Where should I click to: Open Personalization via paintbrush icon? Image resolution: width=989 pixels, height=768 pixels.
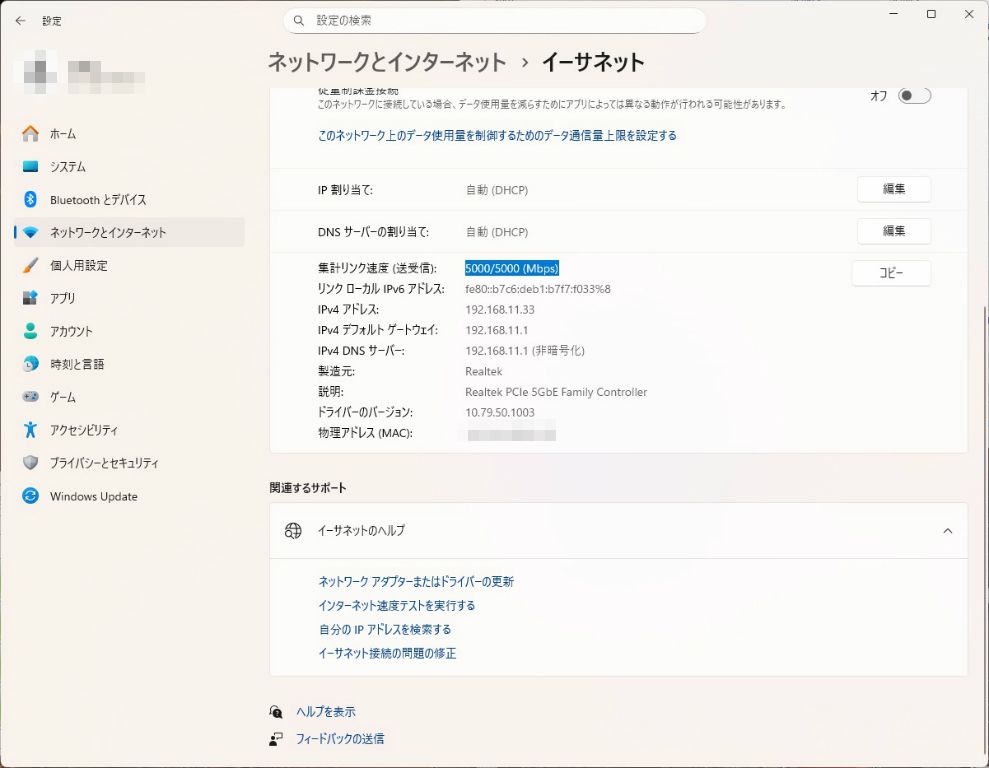(30, 266)
